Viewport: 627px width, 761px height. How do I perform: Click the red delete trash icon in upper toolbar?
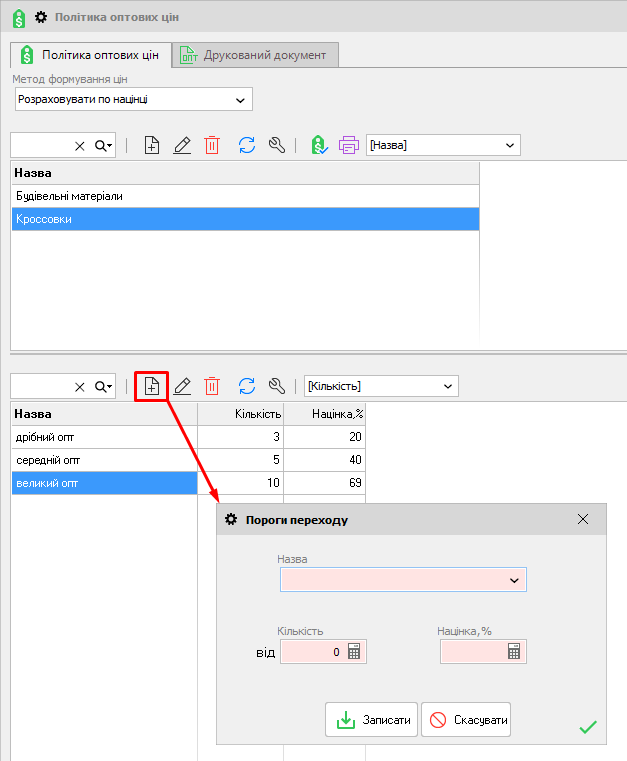pos(212,145)
